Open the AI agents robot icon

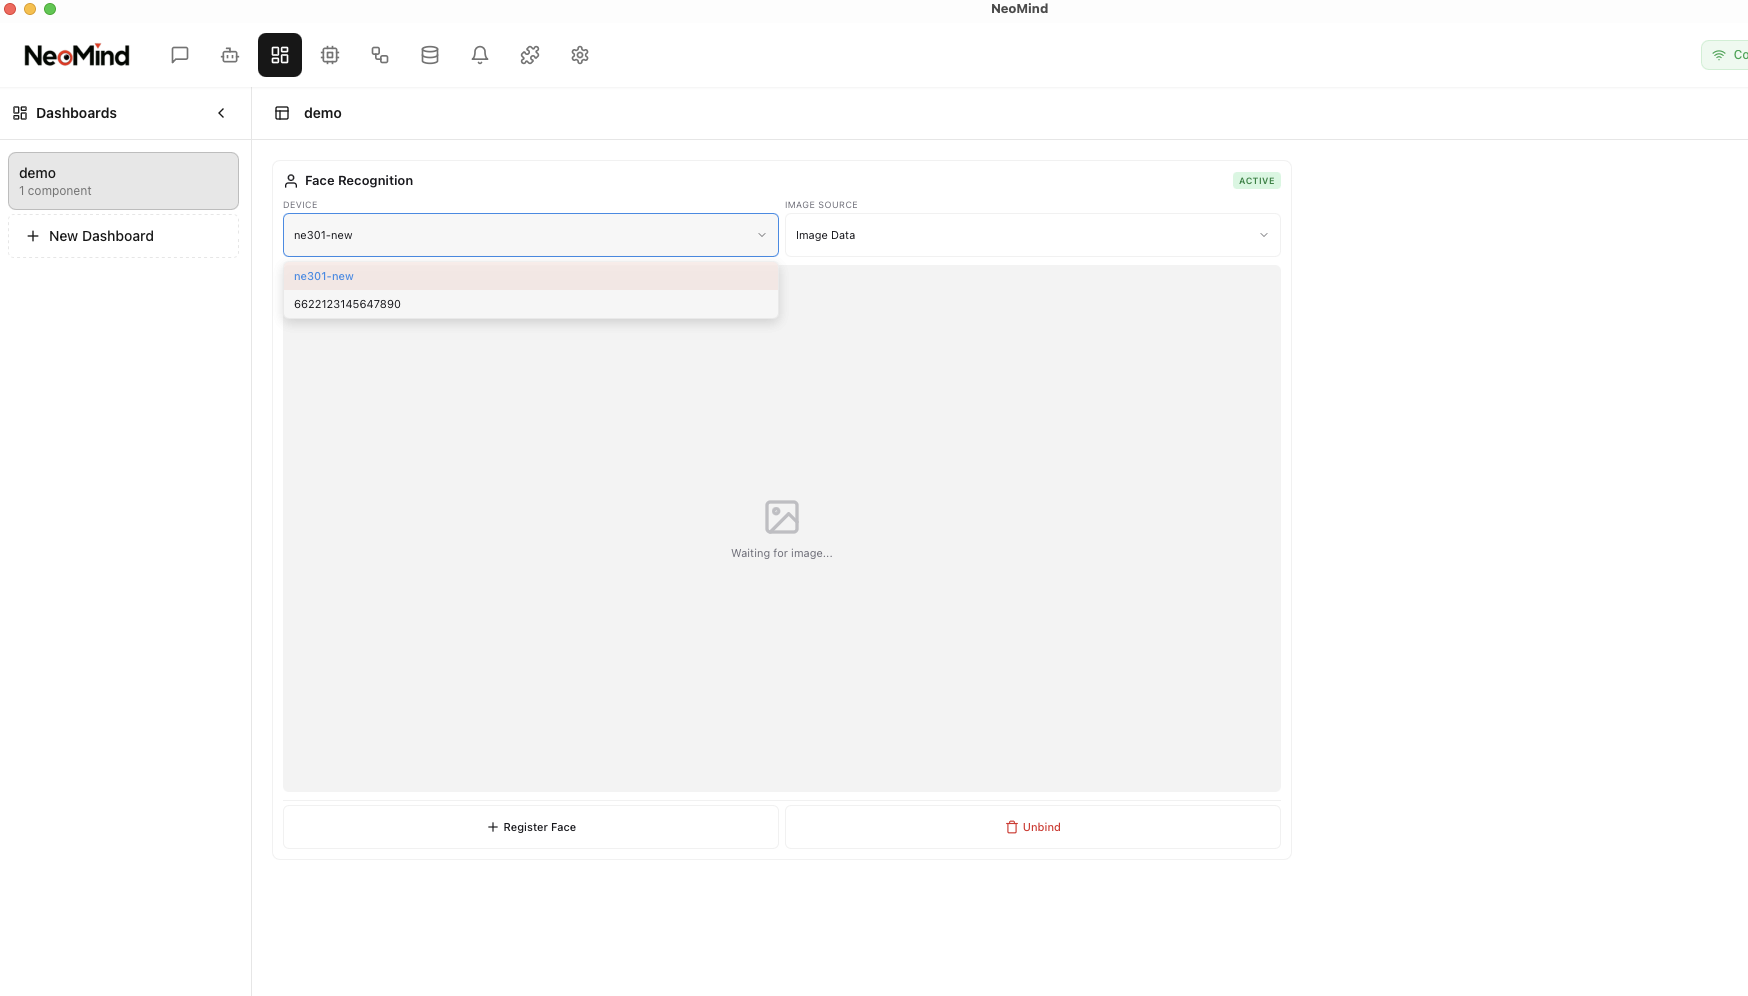[x=230, y=55]
